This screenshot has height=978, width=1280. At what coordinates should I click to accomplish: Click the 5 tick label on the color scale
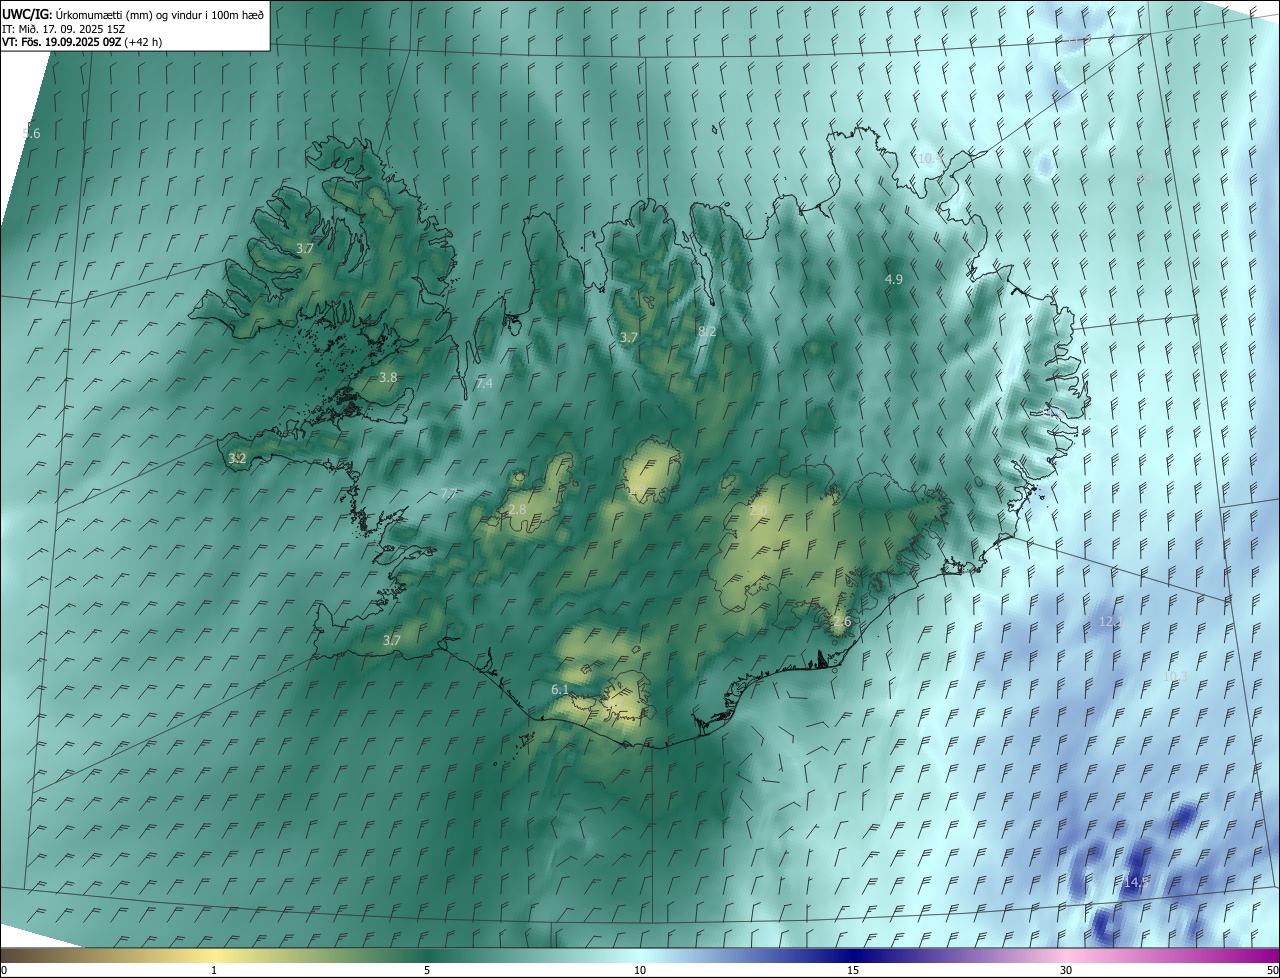[x=427, y=970]
